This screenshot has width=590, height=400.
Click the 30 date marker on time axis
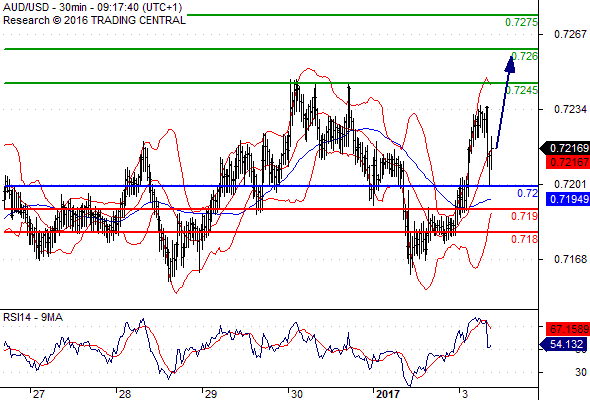(297, 394)
